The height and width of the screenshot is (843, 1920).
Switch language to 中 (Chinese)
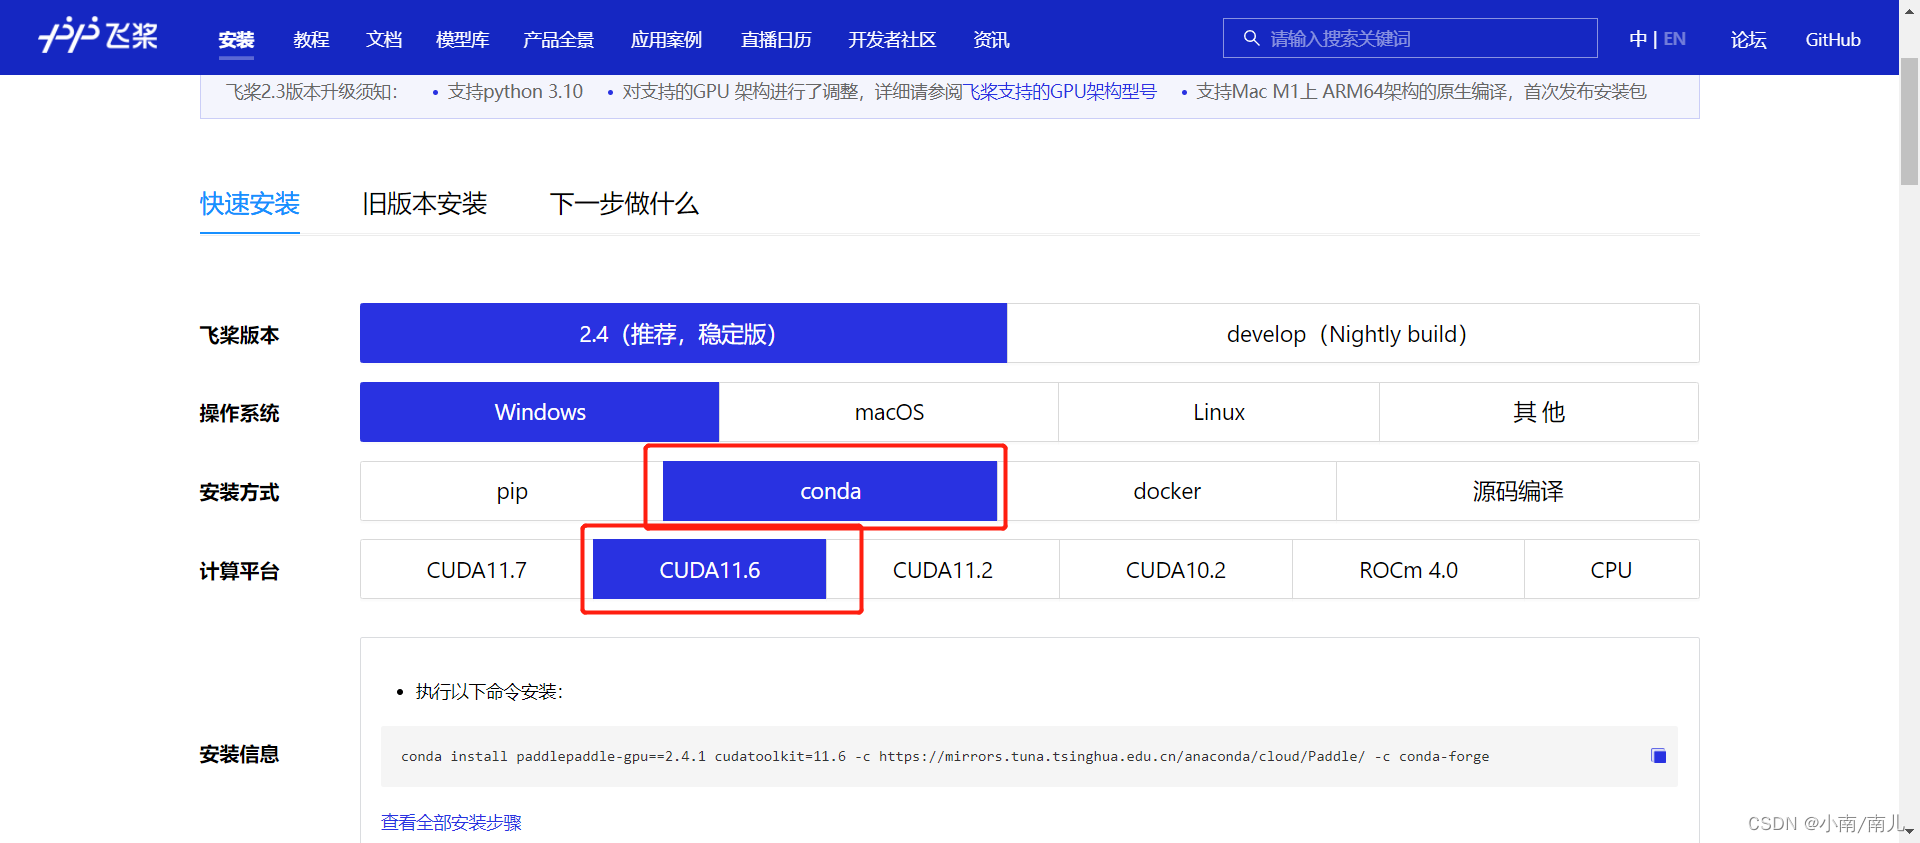tap(1638, 39)
